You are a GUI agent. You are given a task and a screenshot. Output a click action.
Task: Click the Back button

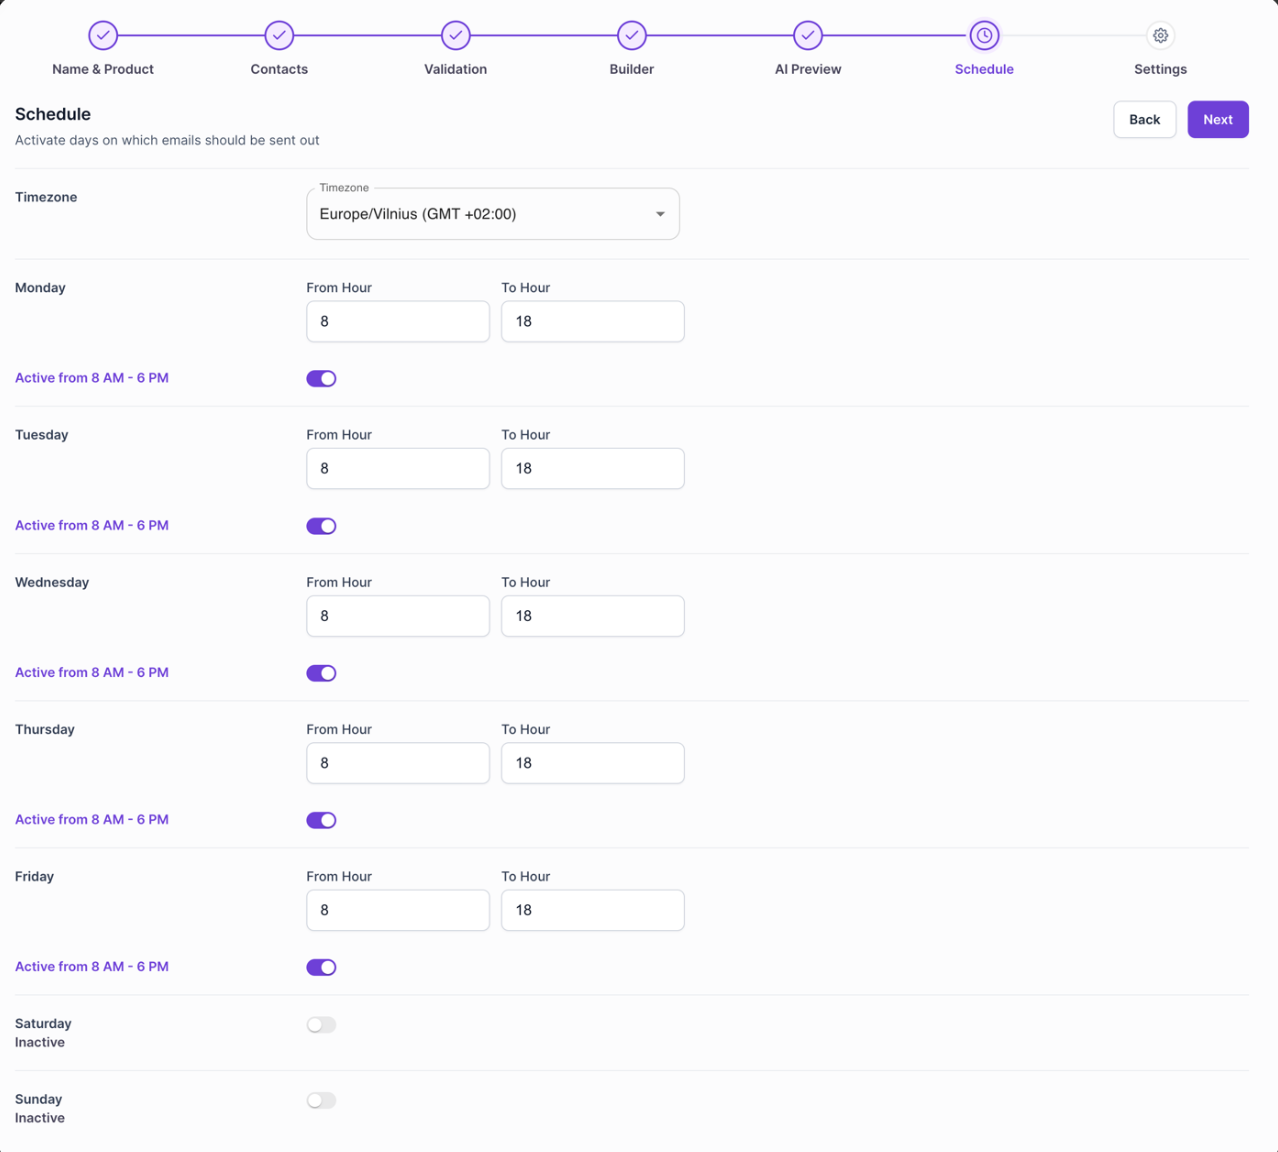(x=1144, y=119)
